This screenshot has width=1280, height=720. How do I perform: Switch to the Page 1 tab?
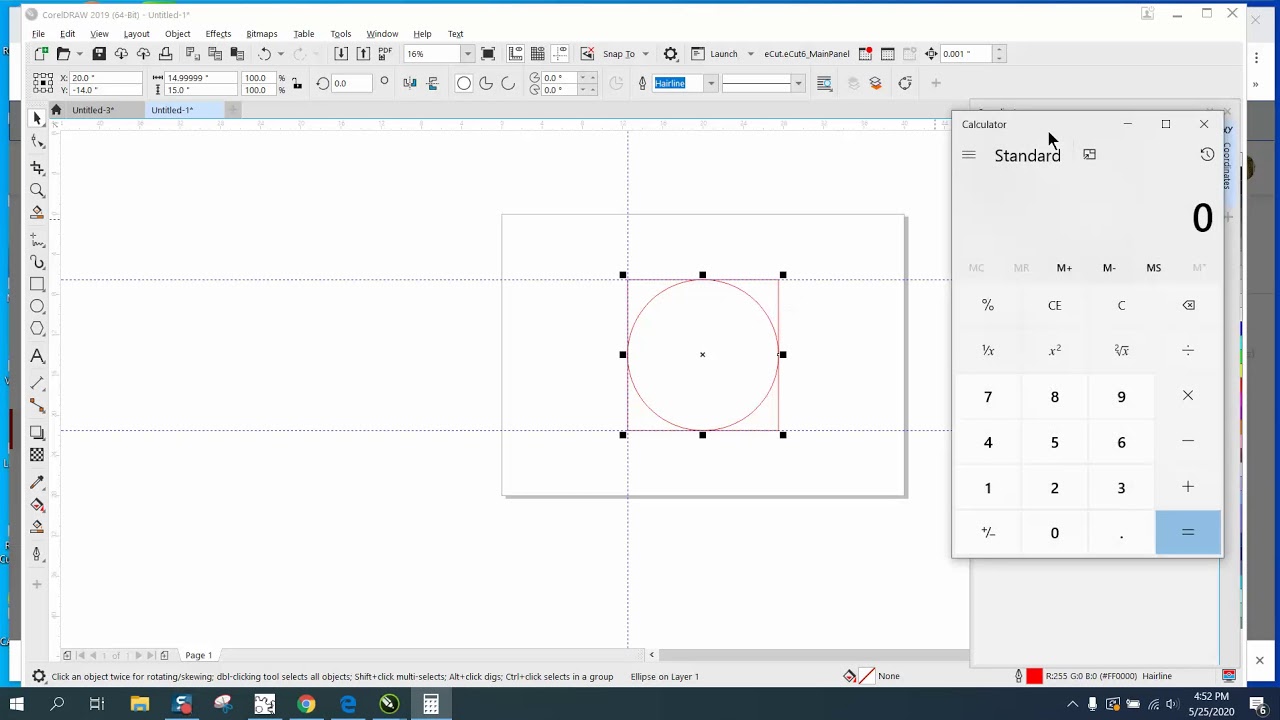pos(198,655)
